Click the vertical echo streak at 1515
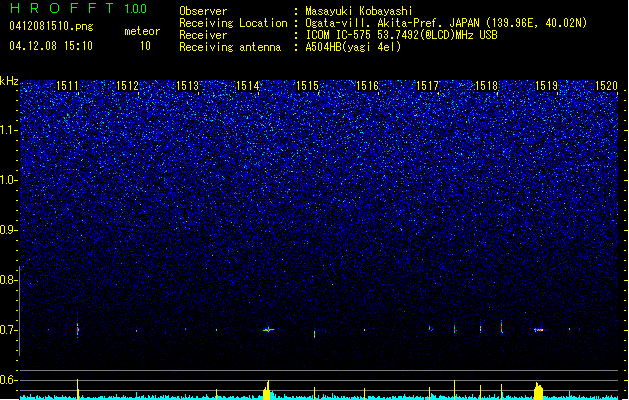The width and height of the screenshot is (629, 400). coord(314,333)
